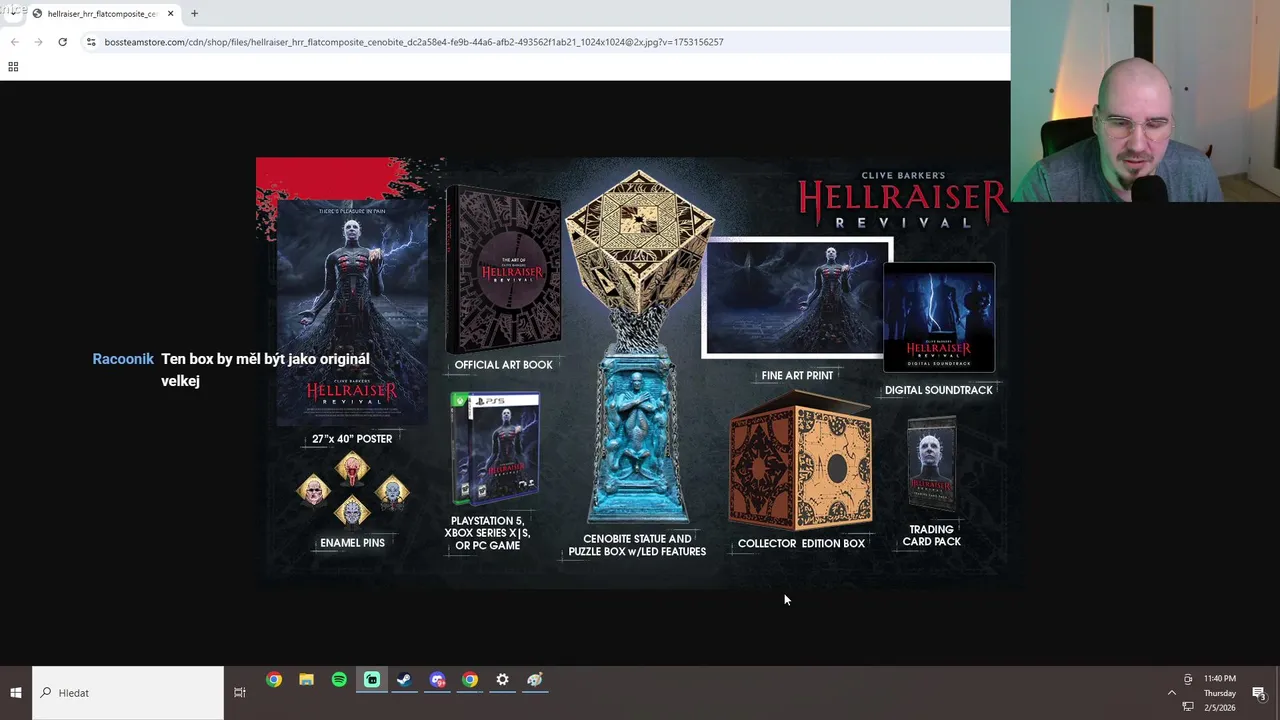Screen dimensions: 1280x720
Task: Open Steam from the taskbar
Action: click(404, 680)
